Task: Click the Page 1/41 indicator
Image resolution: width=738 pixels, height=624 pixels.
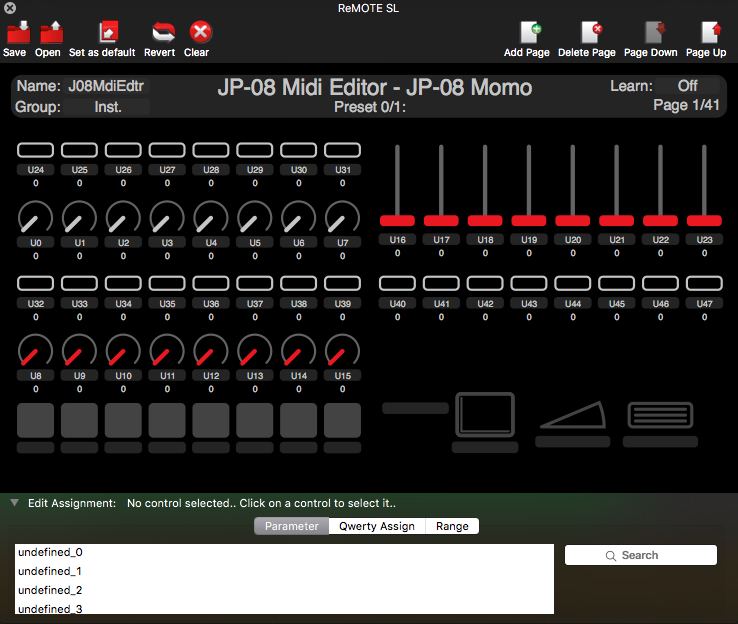Action: click(x=686, y=105)
